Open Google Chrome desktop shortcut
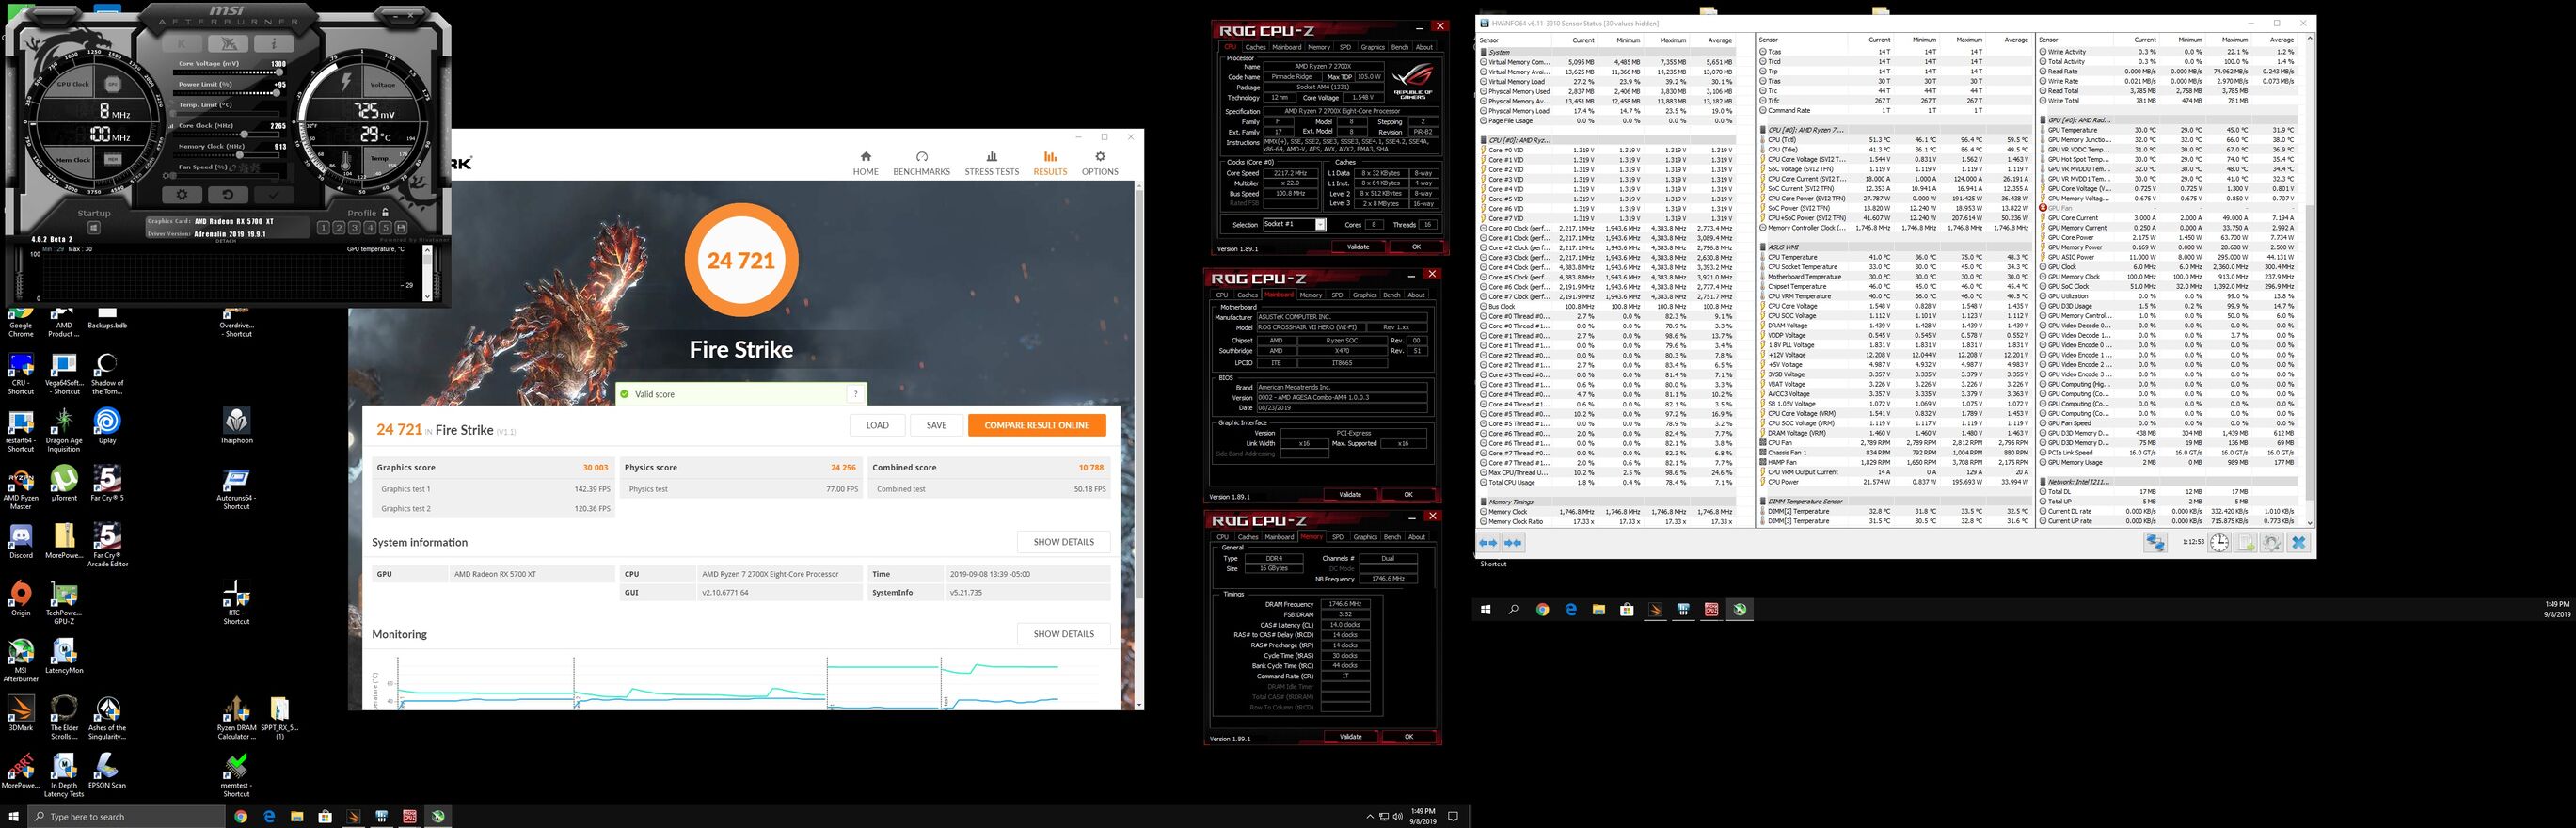Image resolution: width=2576 pixels, height=828 pixels. tap(20, 323)
